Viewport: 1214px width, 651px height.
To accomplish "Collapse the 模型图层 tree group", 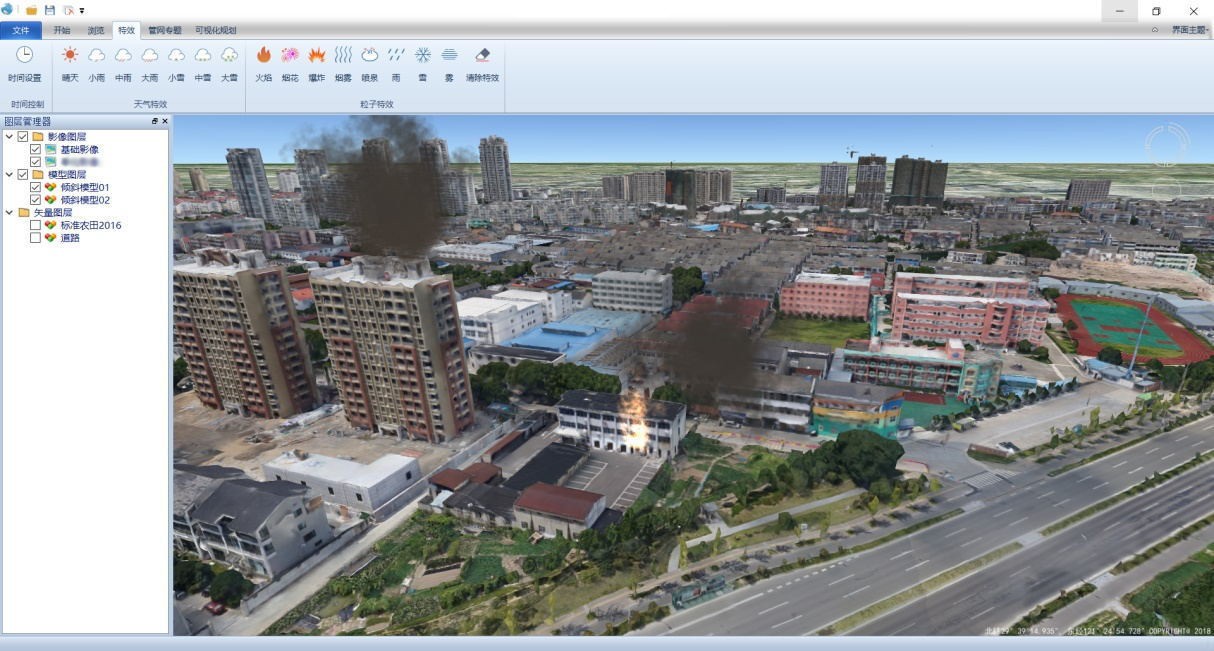I will click(9, 174).
